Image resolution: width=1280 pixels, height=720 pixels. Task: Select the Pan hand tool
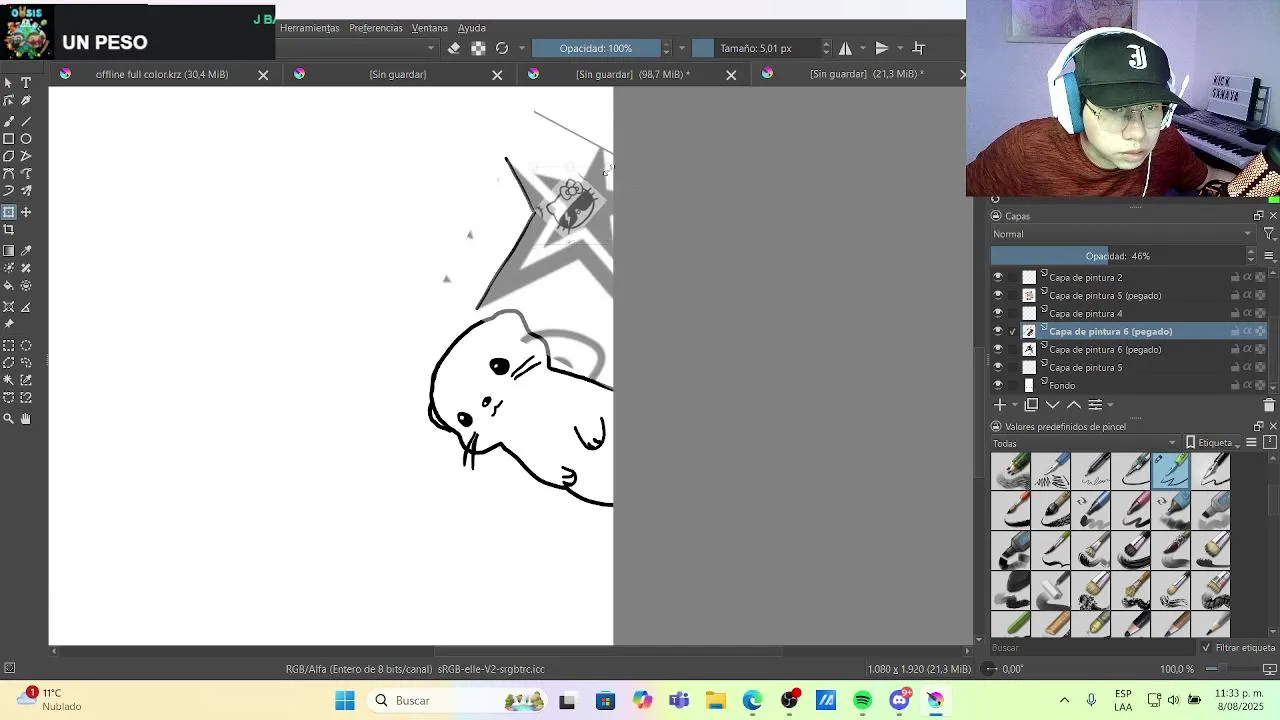tap(26, 419)
